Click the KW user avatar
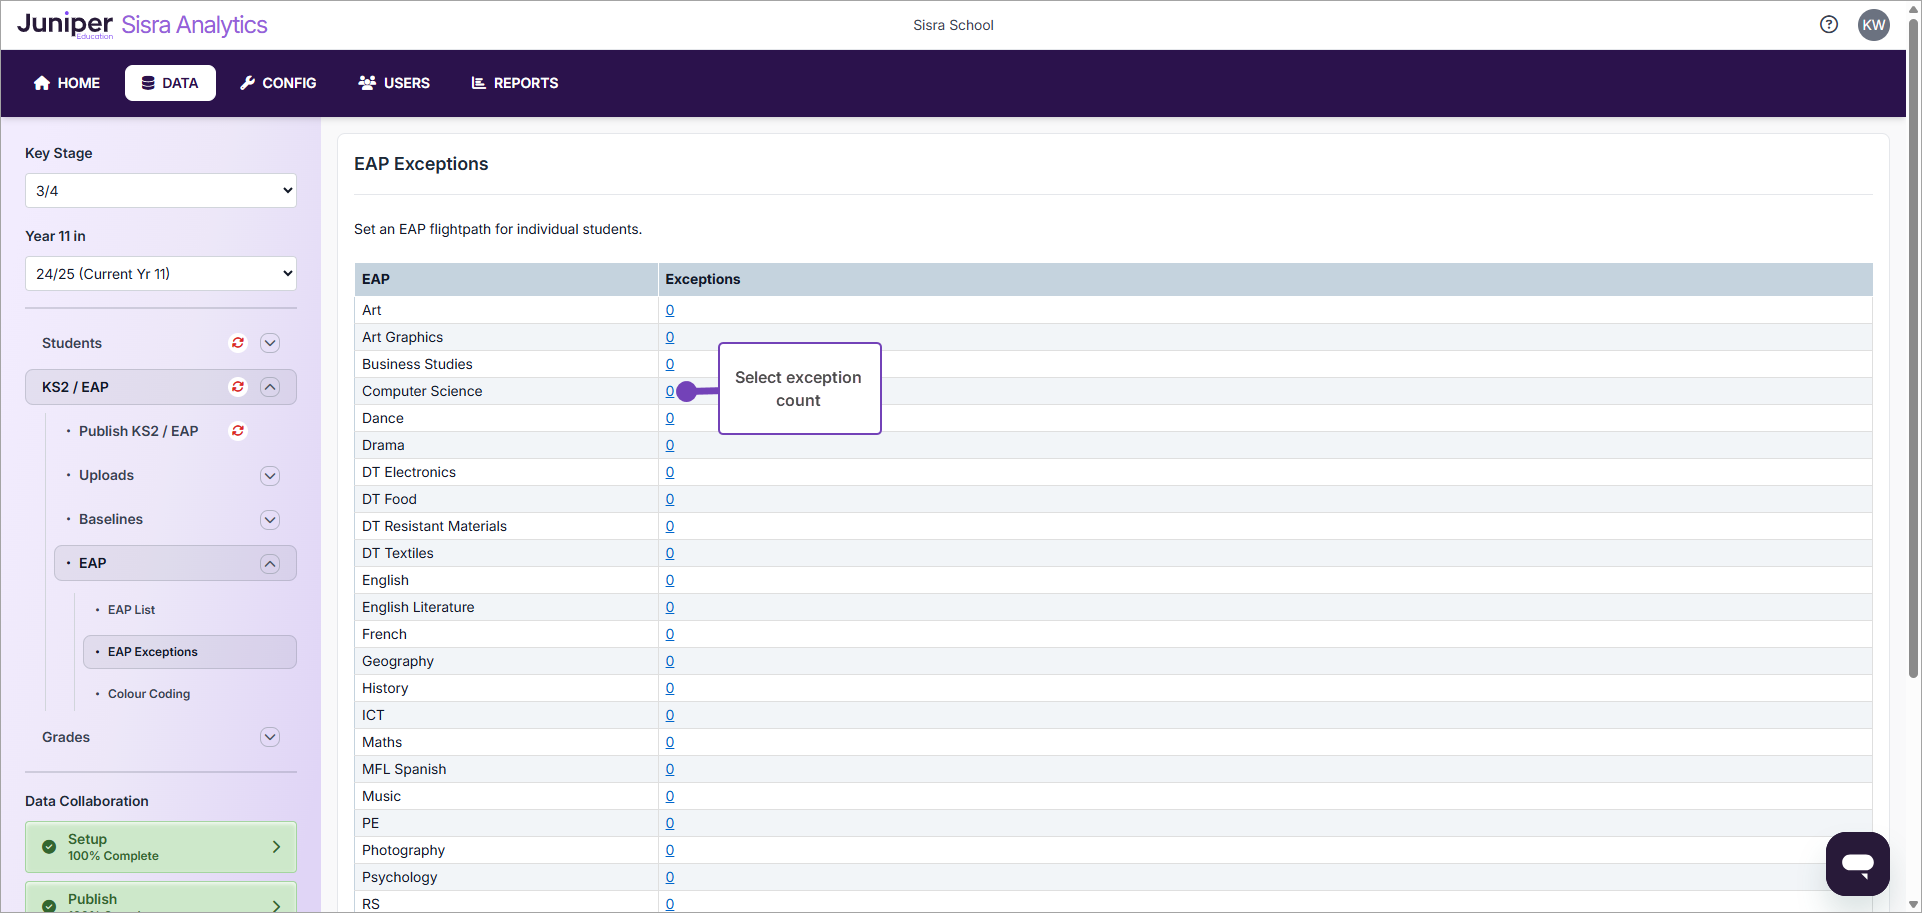 (x=1873, y=25)
